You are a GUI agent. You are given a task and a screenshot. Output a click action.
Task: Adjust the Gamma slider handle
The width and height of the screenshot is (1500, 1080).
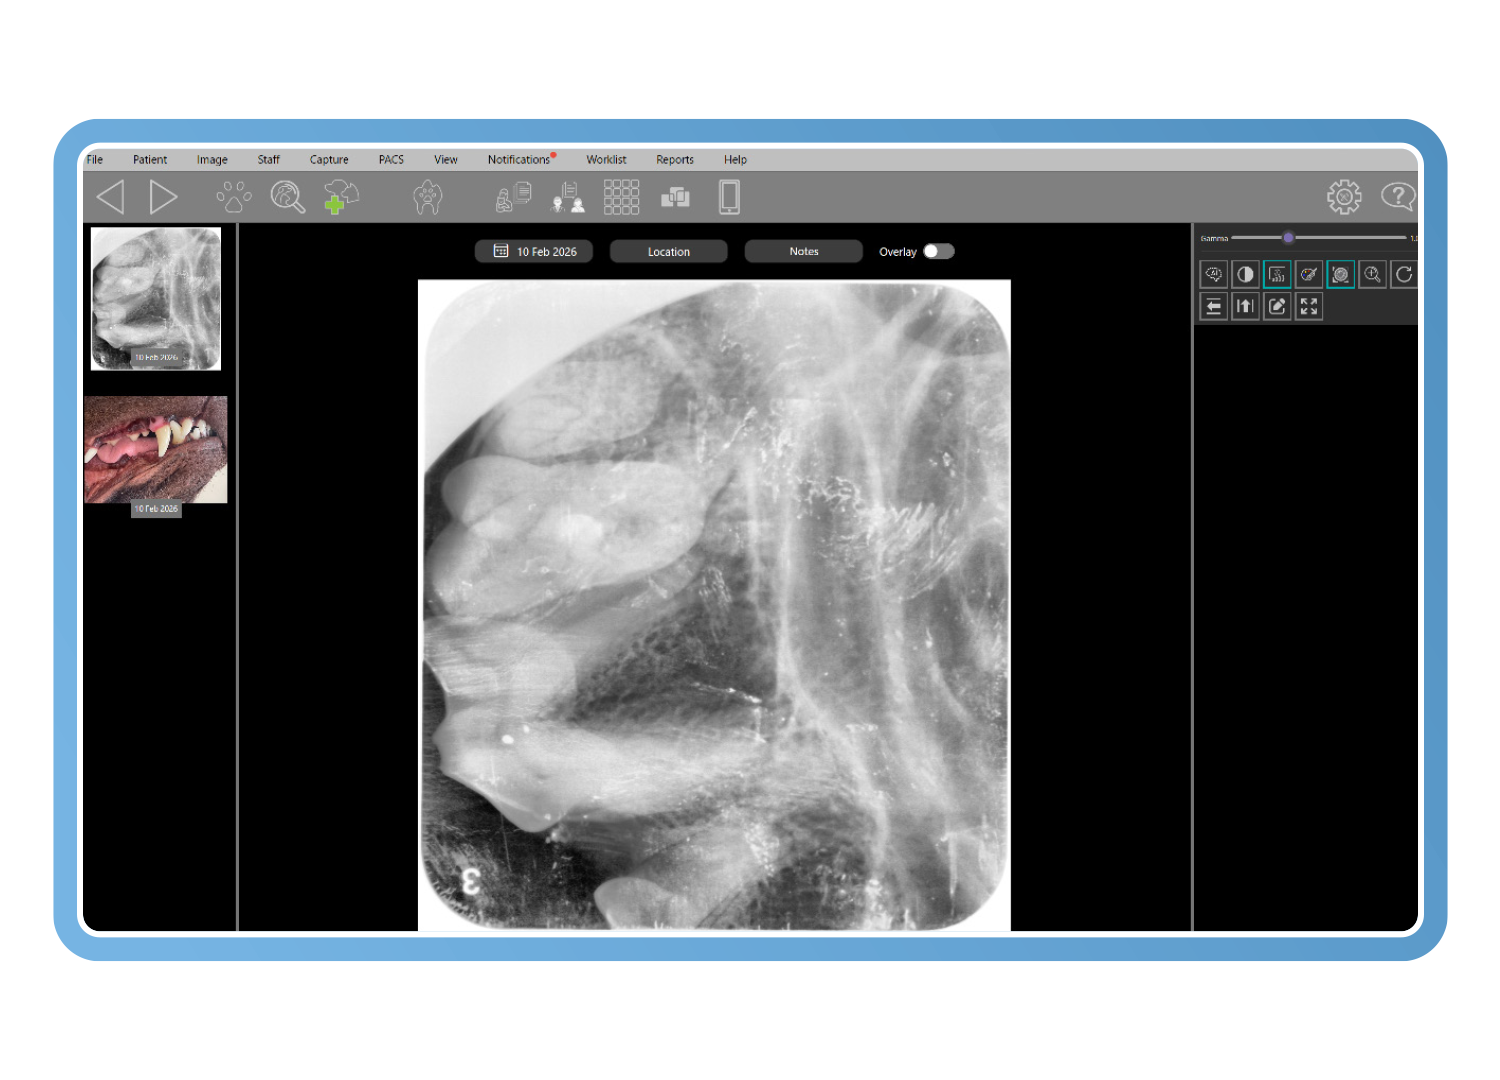1288,238
